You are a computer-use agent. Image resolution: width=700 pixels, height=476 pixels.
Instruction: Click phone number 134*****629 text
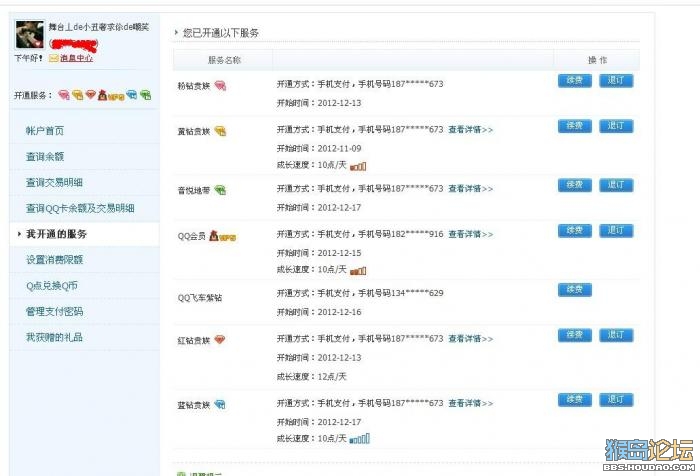coord(417,293)
